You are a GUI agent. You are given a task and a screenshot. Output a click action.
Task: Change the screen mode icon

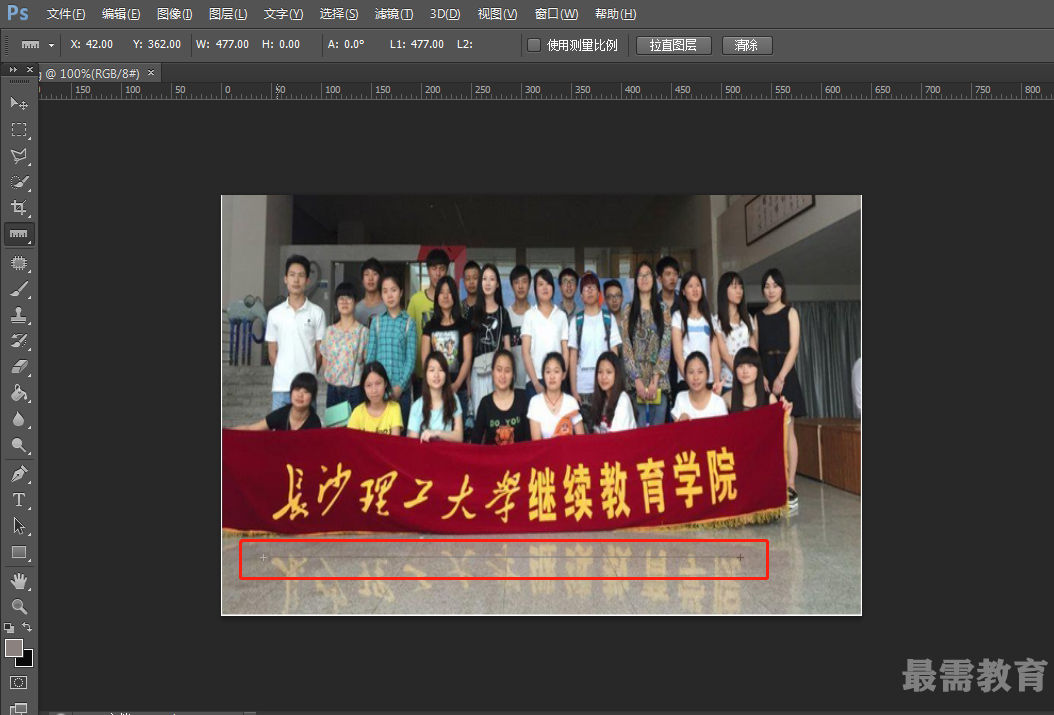pyautogui.click(x=19, y=708)
